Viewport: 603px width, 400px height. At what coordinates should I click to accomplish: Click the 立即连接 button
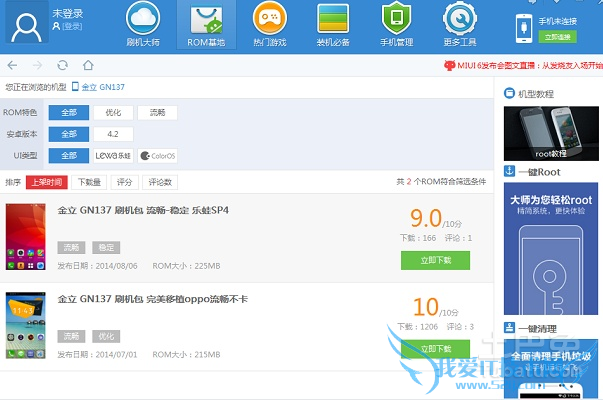557,37
